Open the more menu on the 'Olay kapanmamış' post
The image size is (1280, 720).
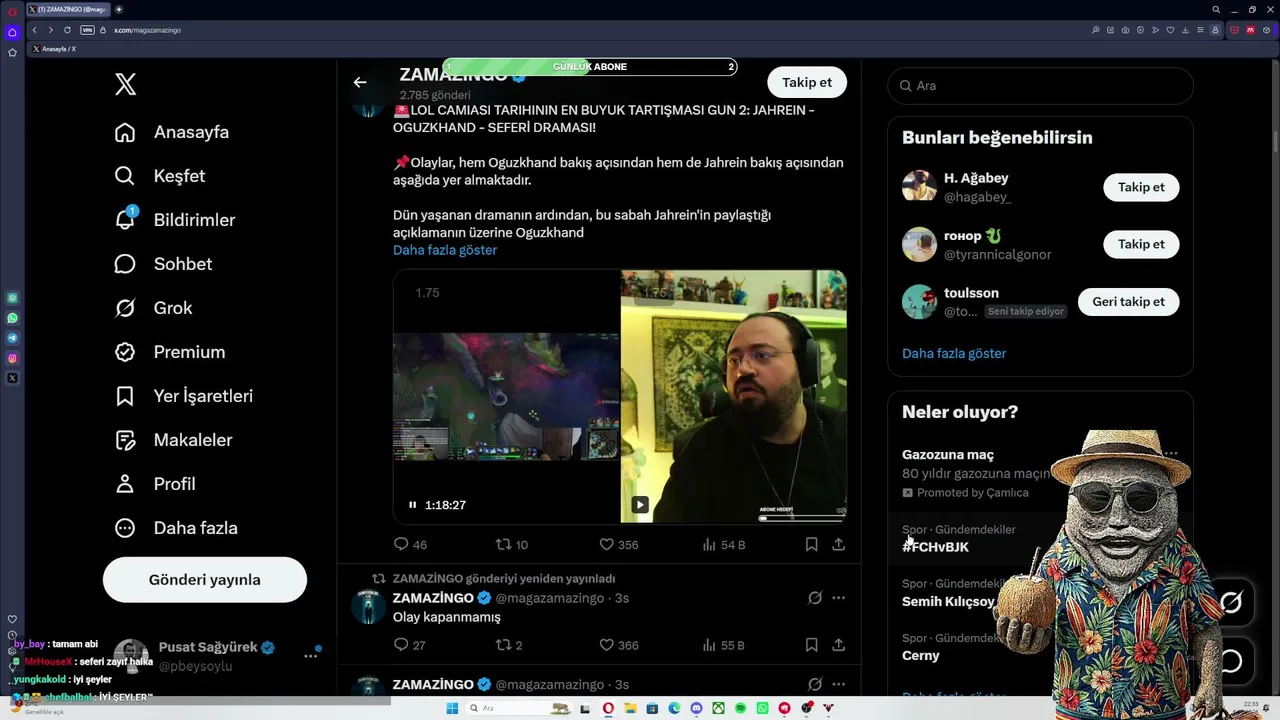point(839,598)
